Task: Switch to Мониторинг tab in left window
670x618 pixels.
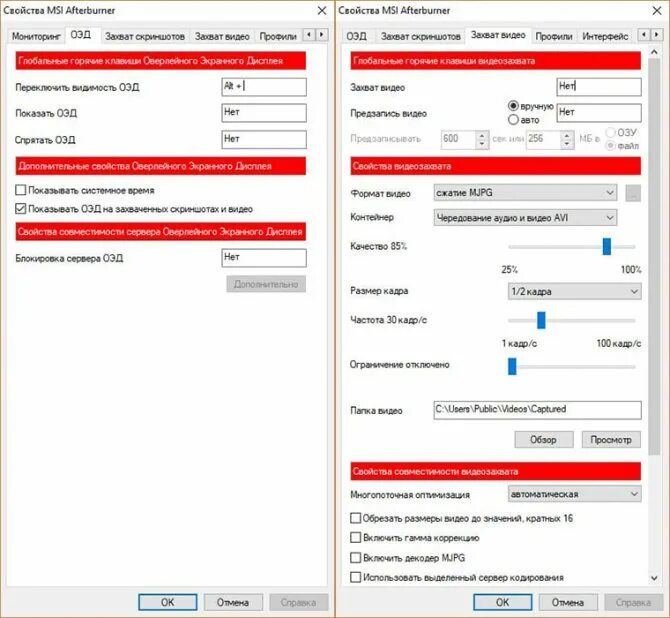Action: pyautogui.click(x=36, y=36)
